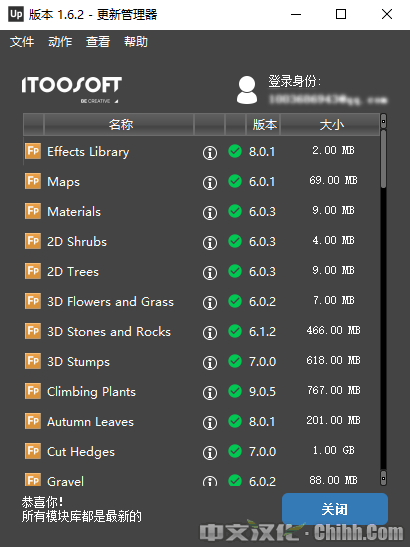
Task: Minimize the 更新管理器 window
Action: coord(296,14)
